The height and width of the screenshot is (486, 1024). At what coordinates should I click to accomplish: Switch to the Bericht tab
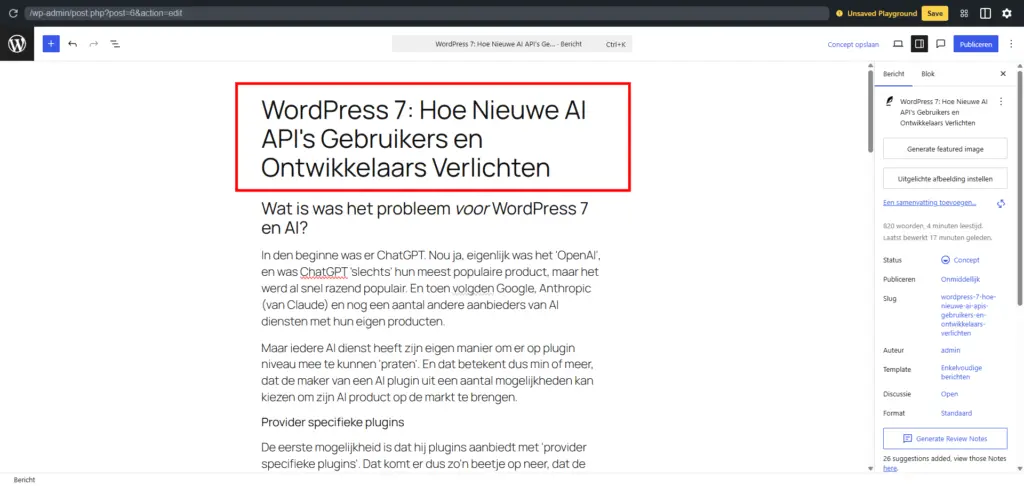[894, 74]
